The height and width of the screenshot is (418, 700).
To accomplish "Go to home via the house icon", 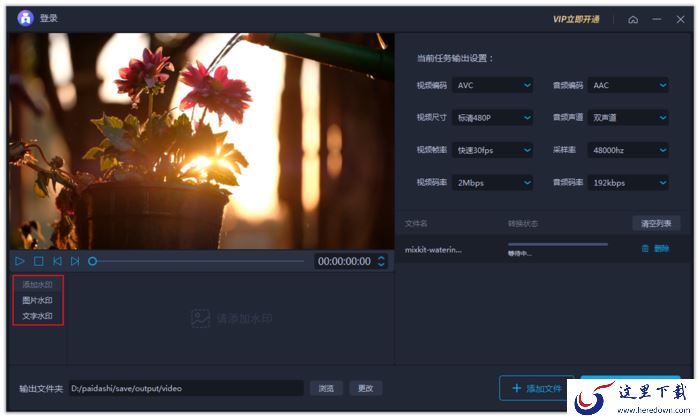I will 633,19.
